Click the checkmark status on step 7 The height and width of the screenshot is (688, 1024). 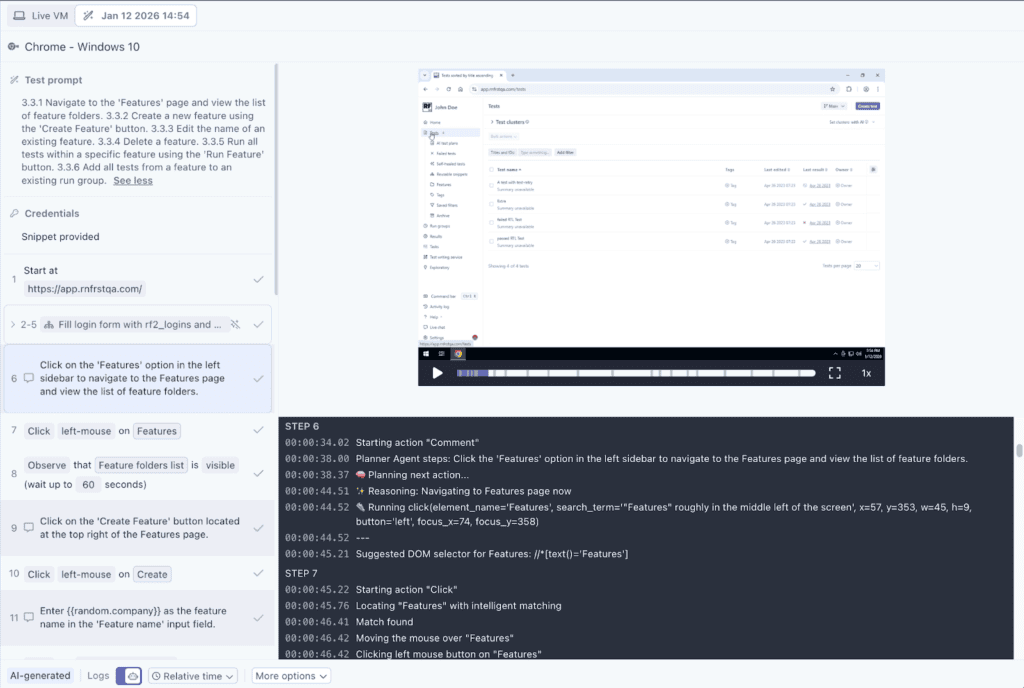[258, 431]
